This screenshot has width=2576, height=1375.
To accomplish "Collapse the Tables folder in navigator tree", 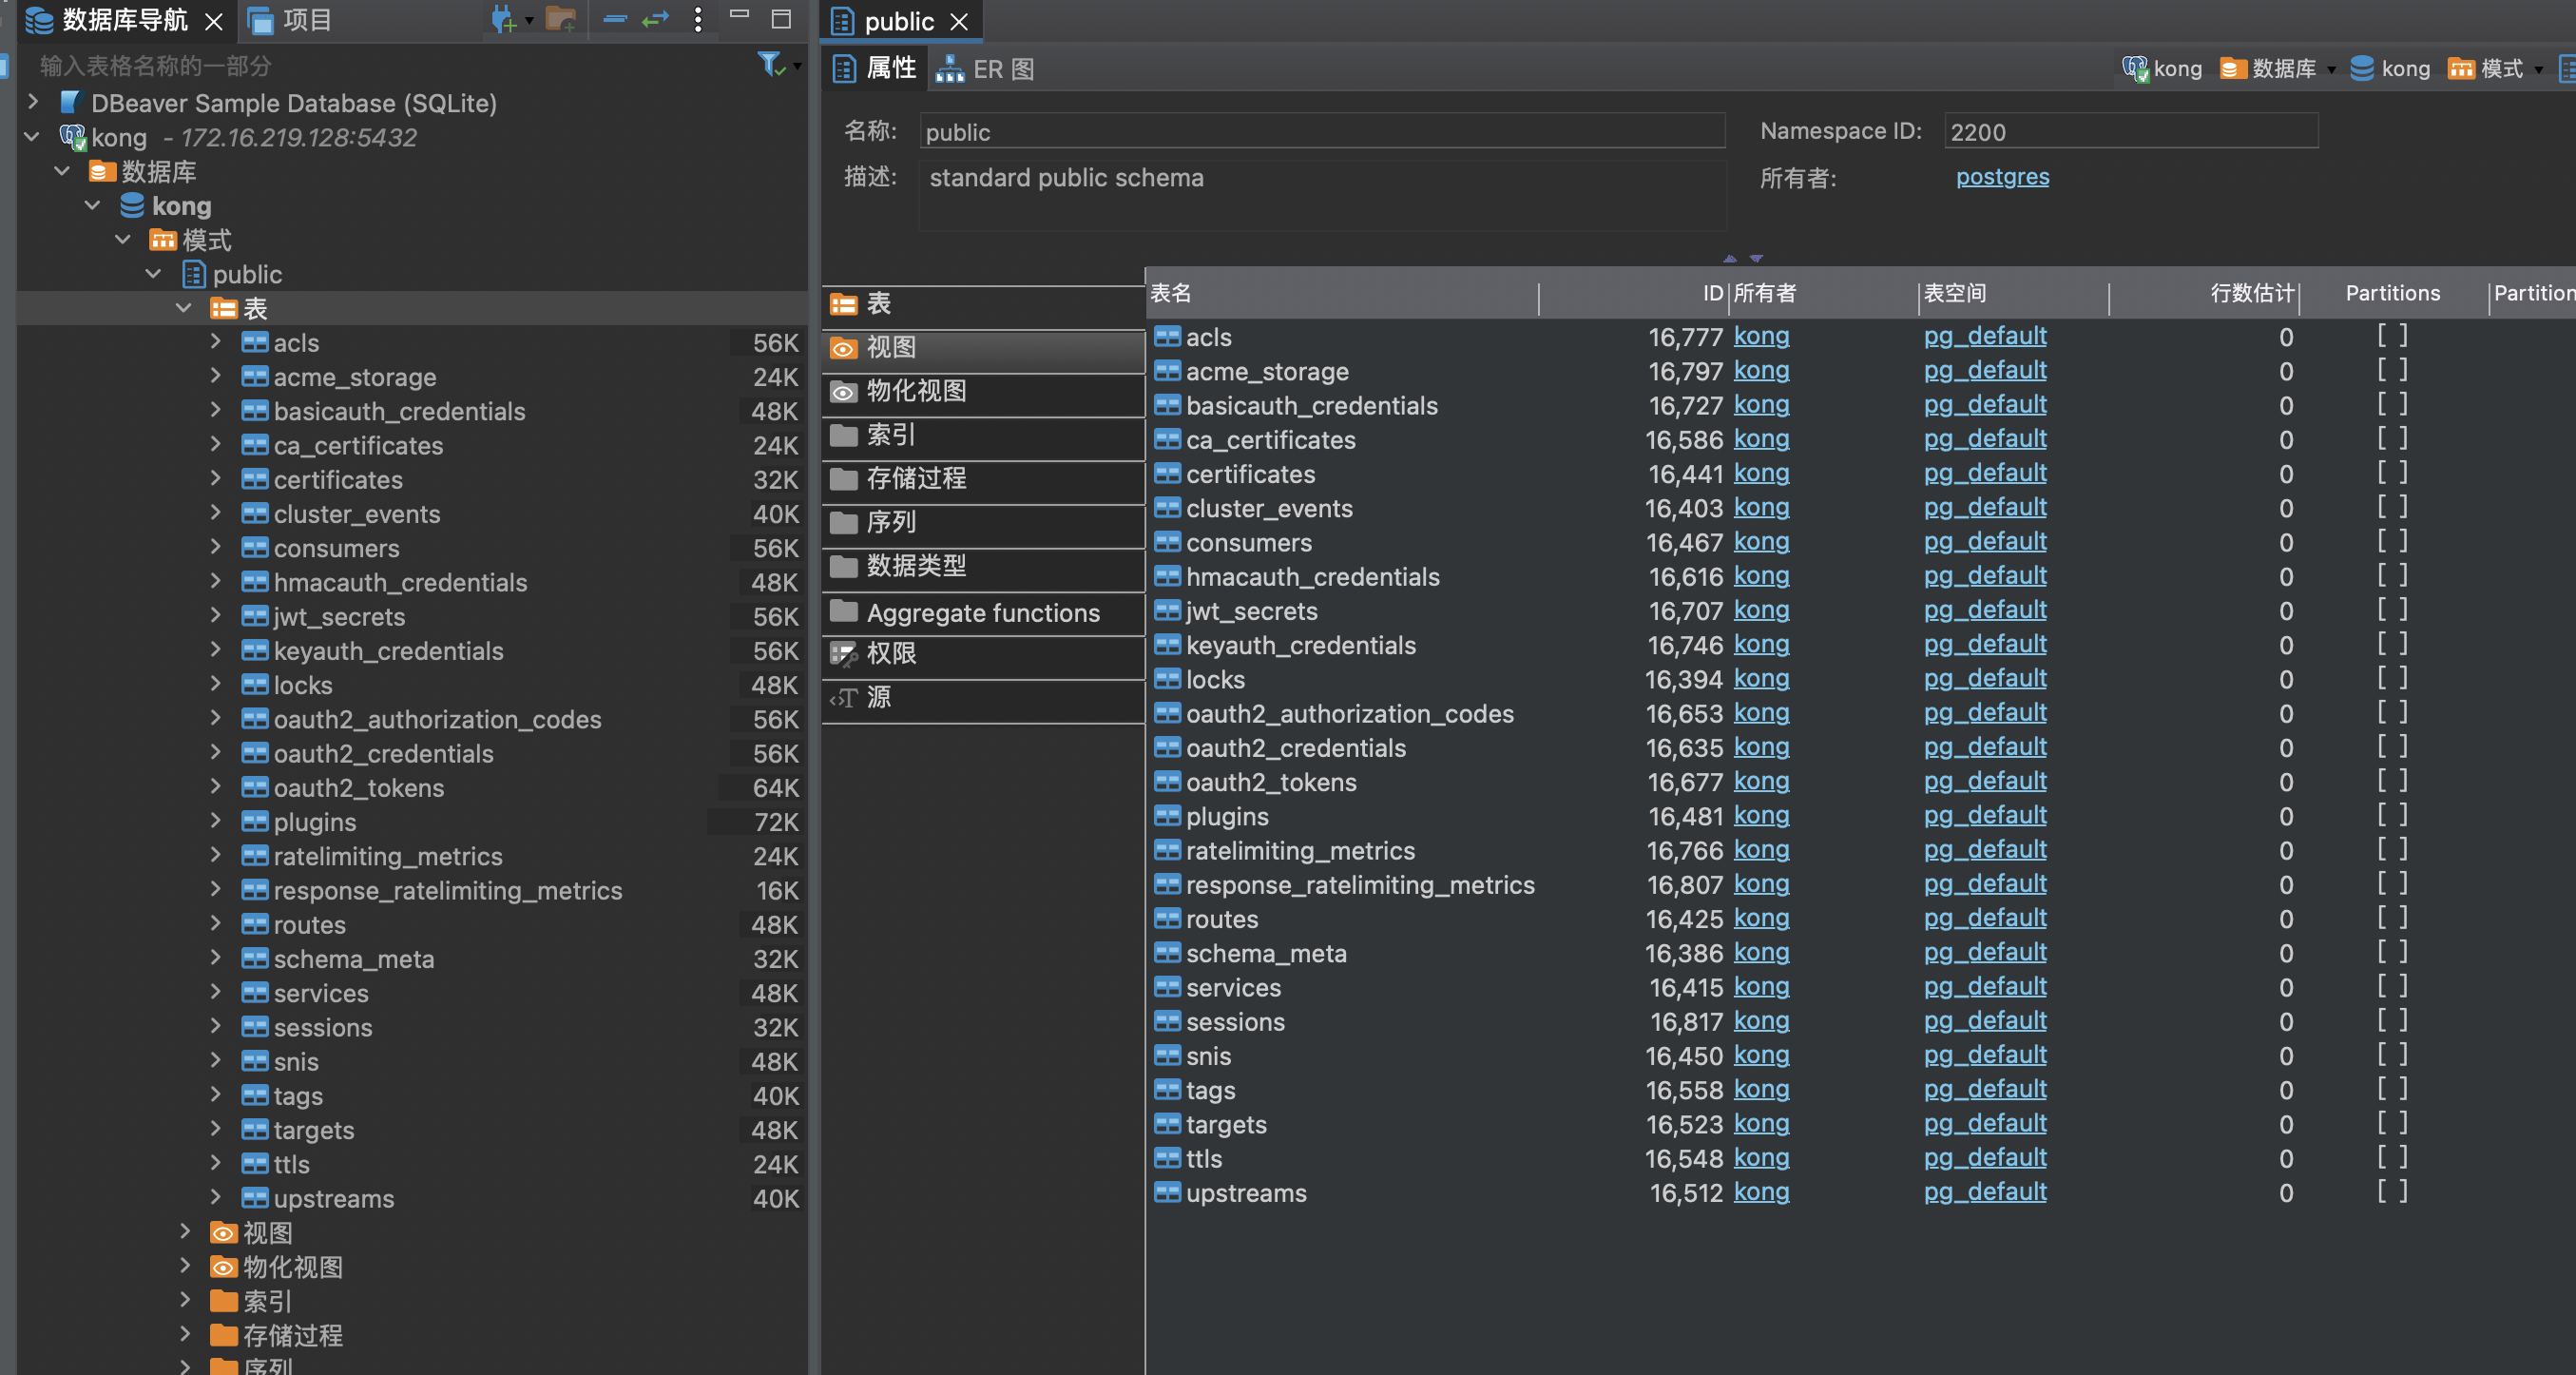I will (184, 308).
